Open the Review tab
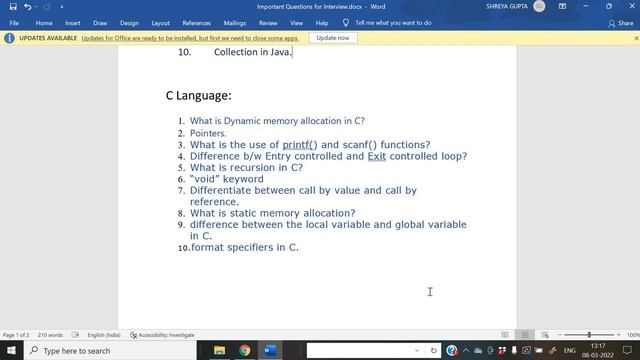 268,23
